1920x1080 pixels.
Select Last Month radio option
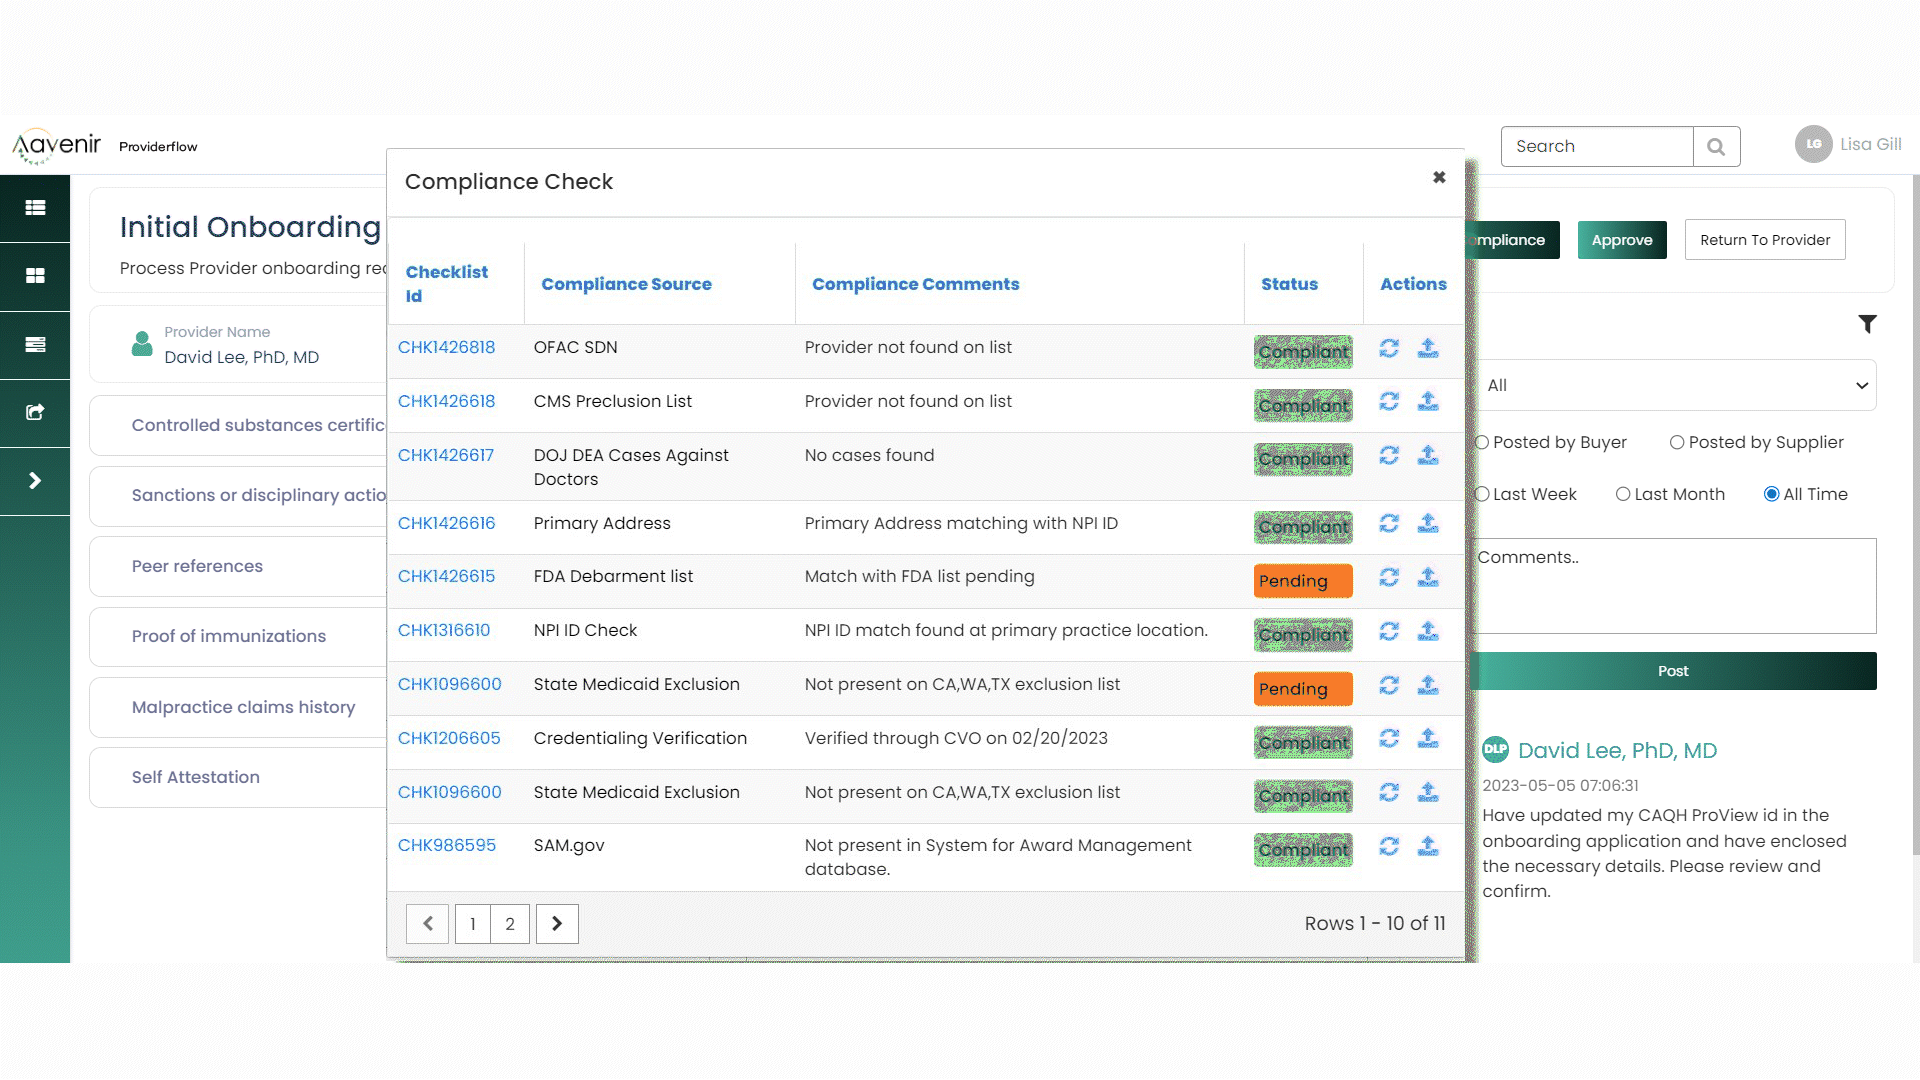1623,494
